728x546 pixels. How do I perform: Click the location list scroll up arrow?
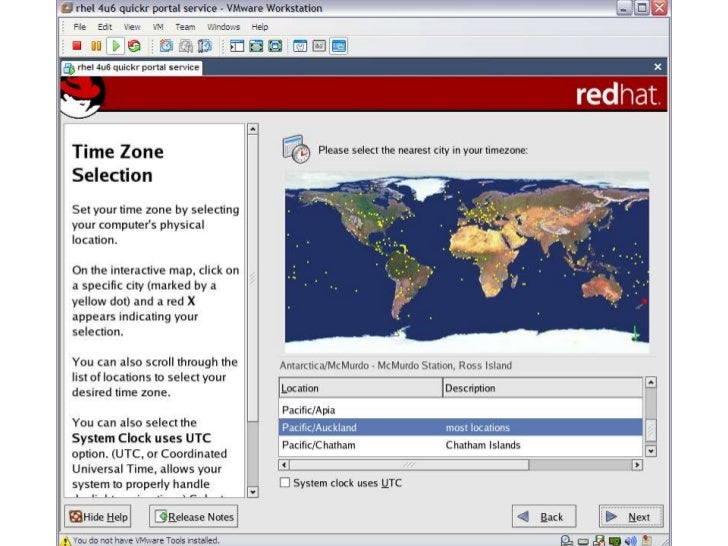(651, 383)
